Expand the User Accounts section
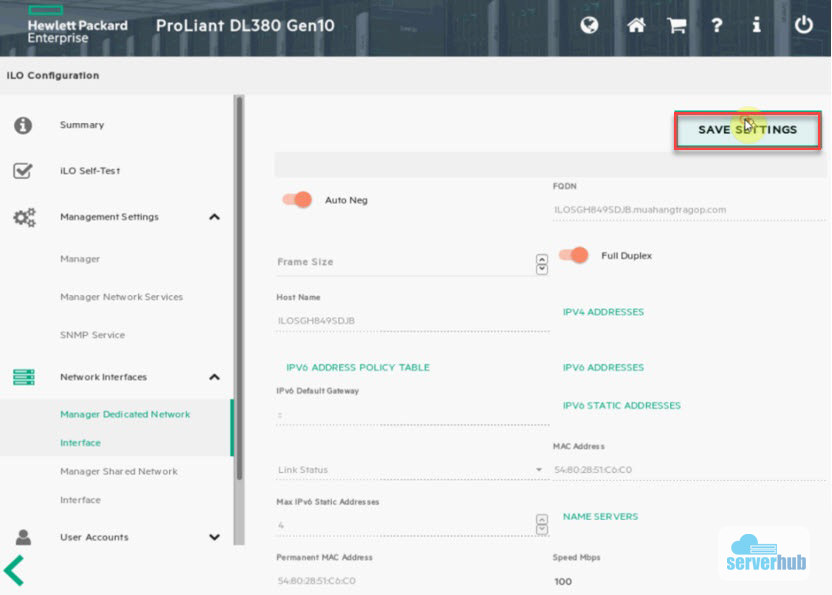 pyautogui.click(x=214, y=537)
